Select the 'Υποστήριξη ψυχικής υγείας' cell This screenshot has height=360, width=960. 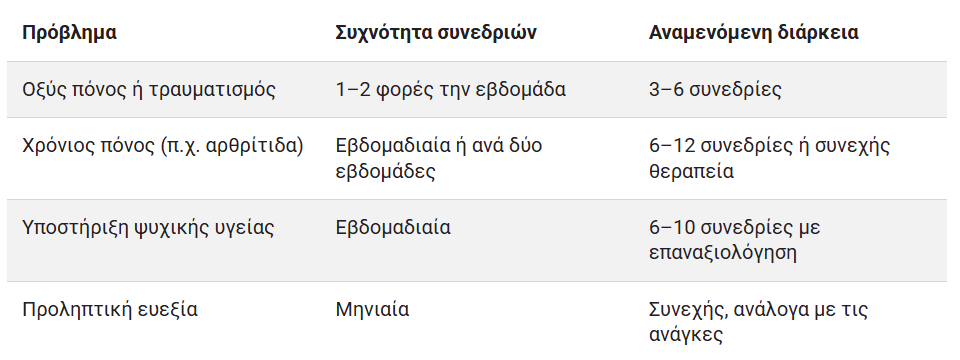(x=148, y=228)
